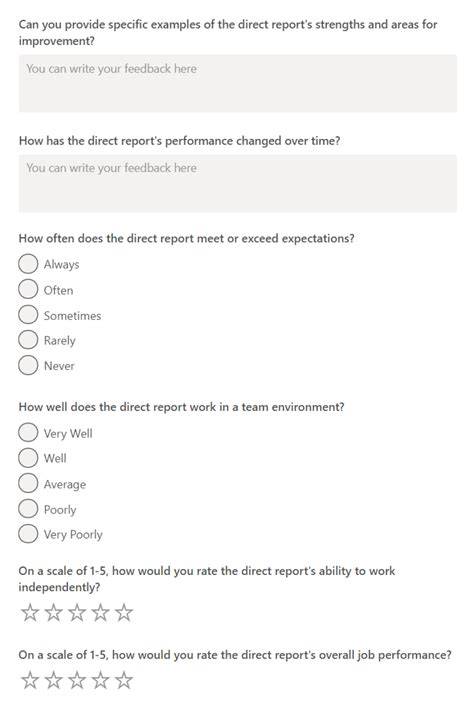Pick the Average radio option
474x709 pixels.
(x=28, y=483)
